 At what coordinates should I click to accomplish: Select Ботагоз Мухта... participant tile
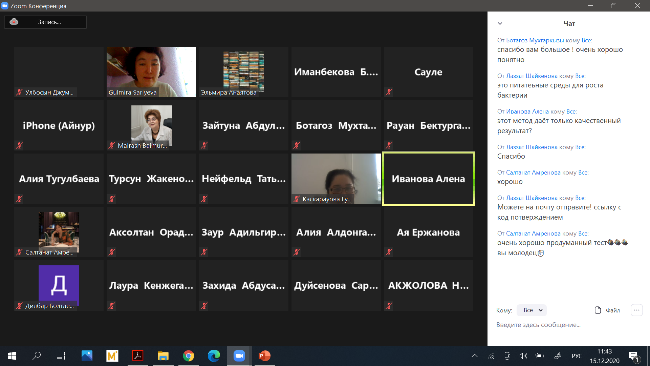point(336,125)
